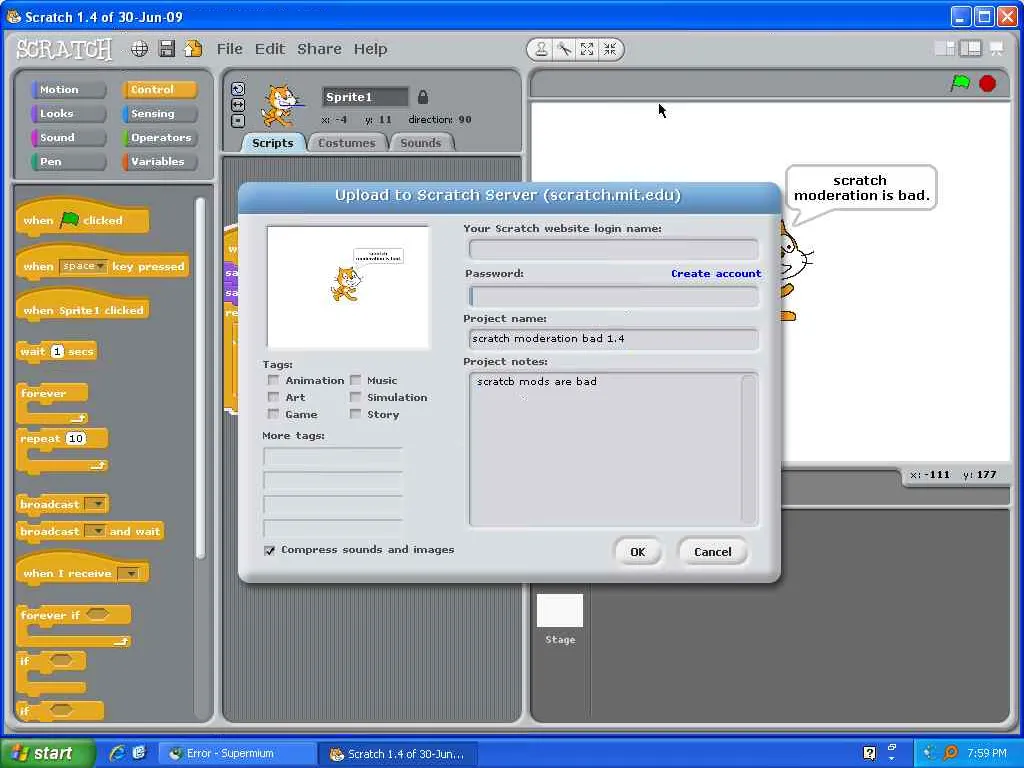Select the Motion block category
Image resolution: width=1024 pixels, height=768 pixels.
tap(68, 89)
